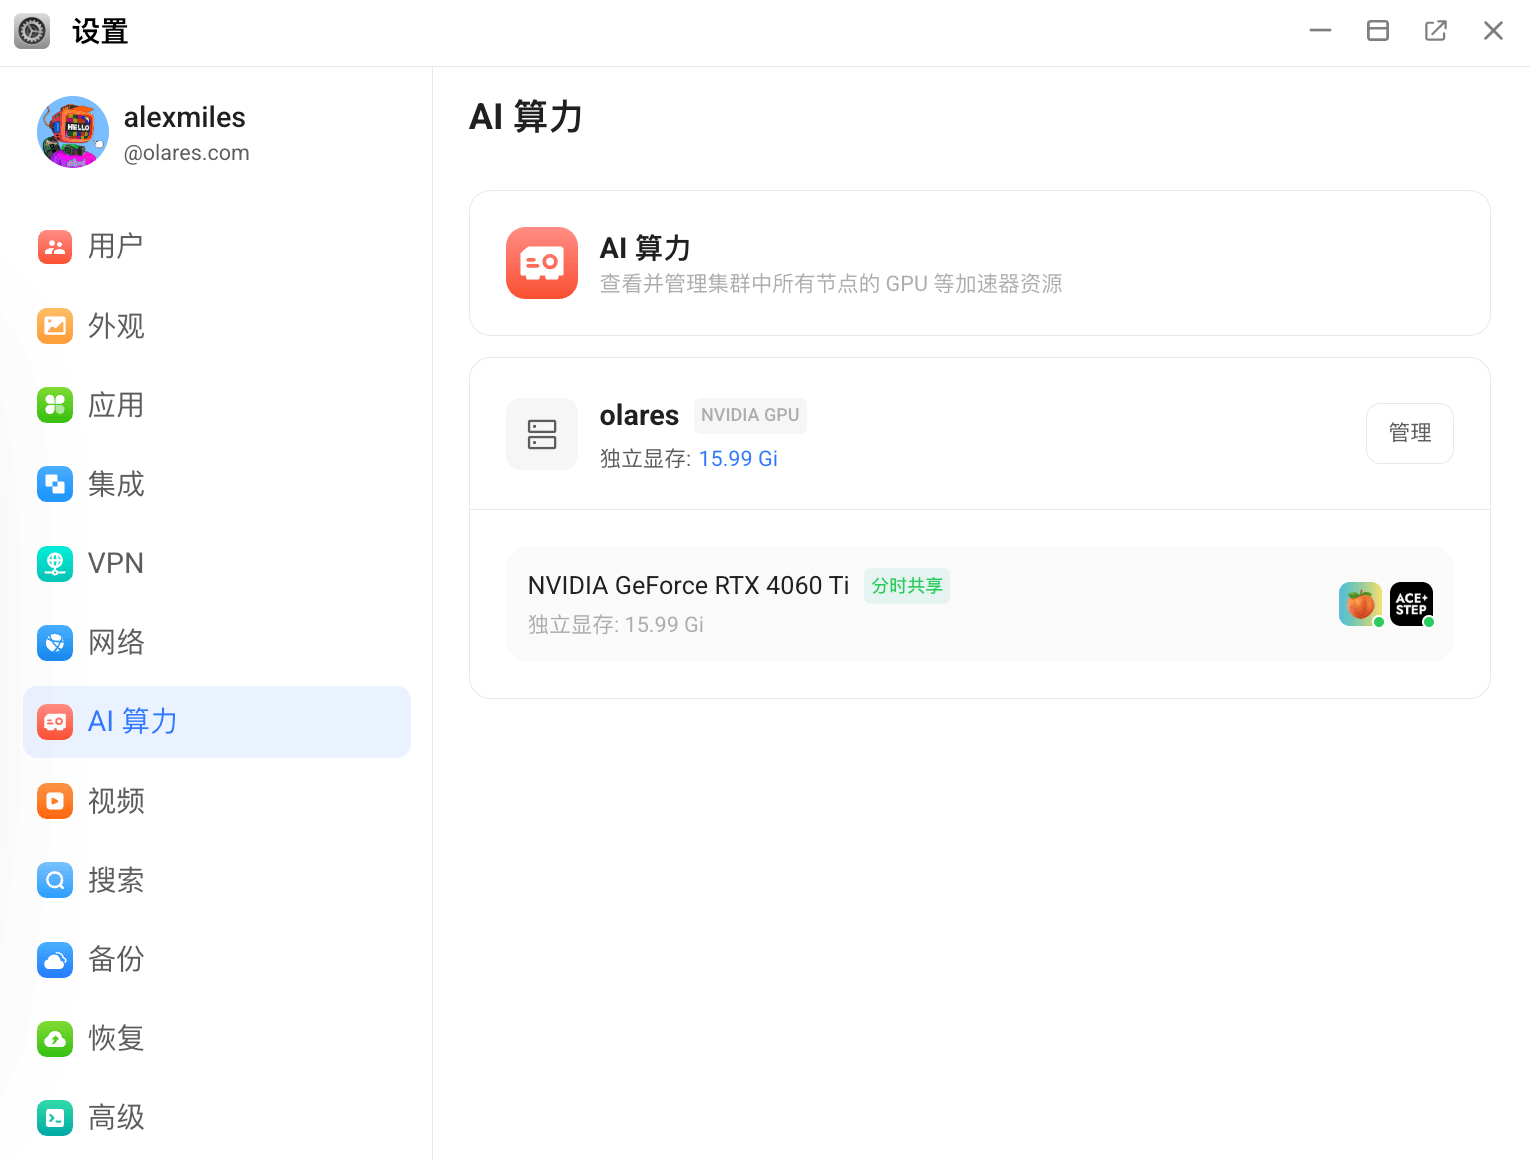Click the Network (网络) icon
Image resolution: width=1530 pixels, height=1160 pixels.
(x=55, y=642)
